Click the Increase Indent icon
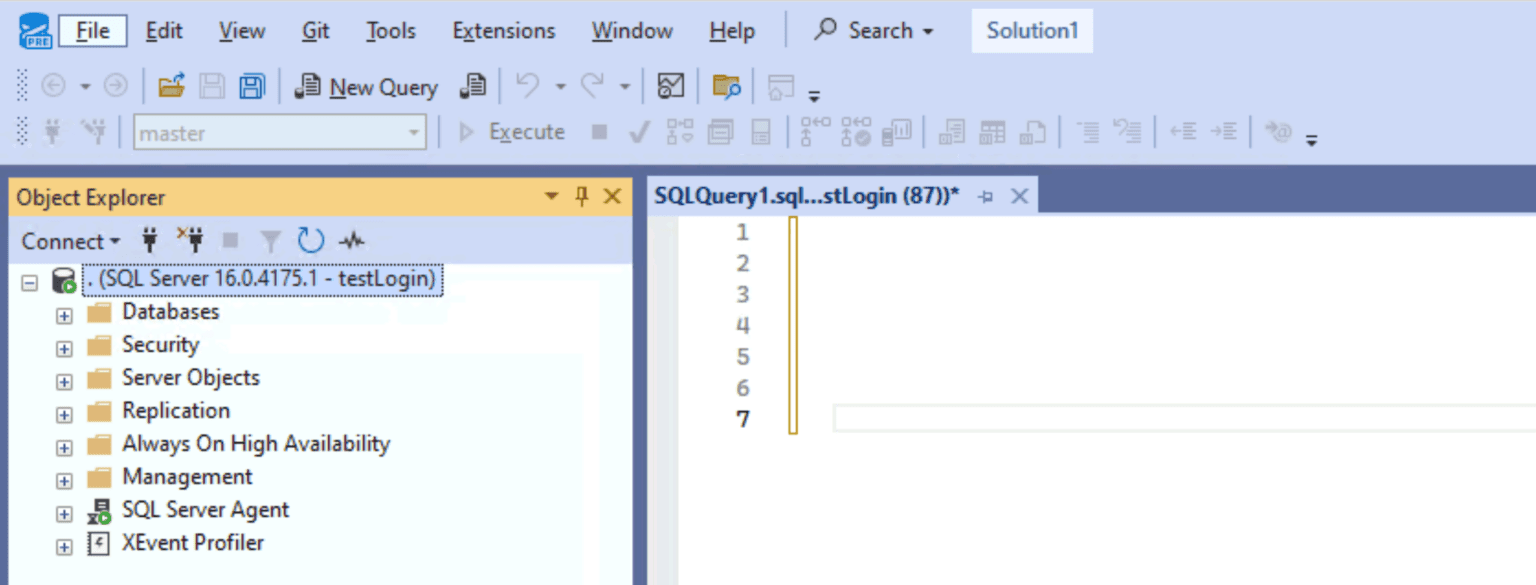Image resolution: width=1536 pixels, height=585 pixels. [x=1223, y=131]
